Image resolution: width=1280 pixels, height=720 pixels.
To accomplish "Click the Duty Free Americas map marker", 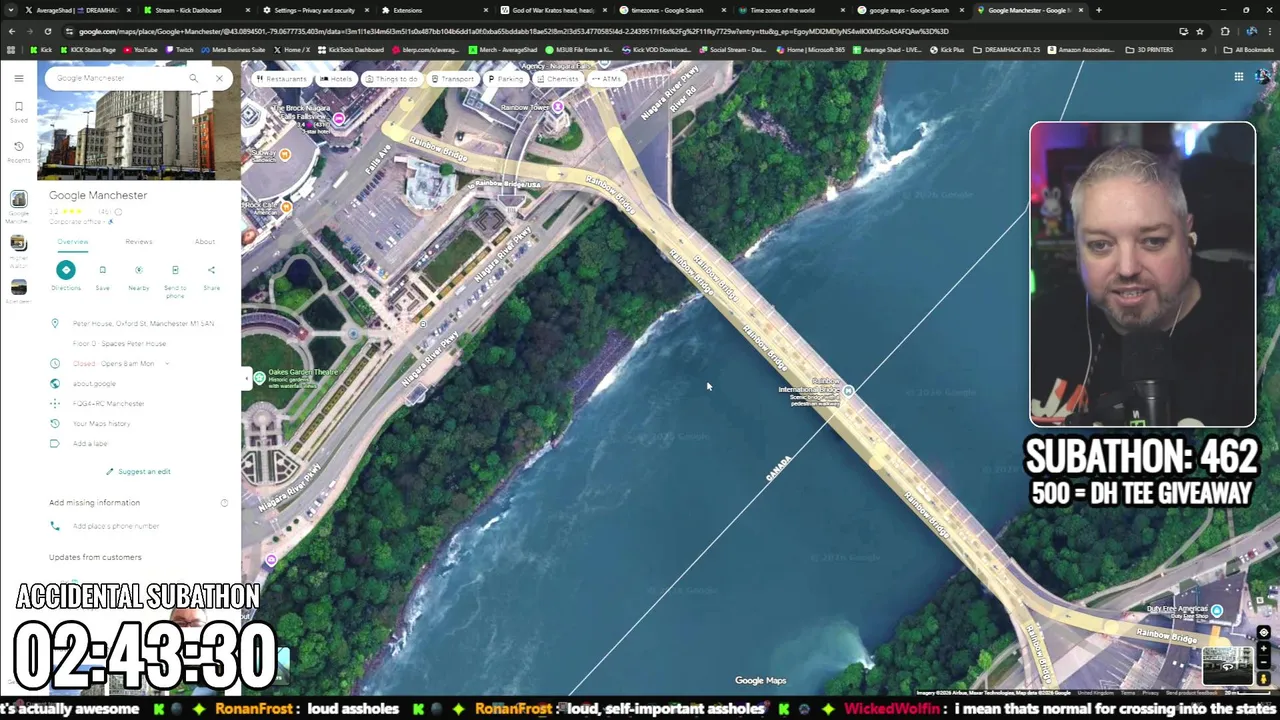I will click(1216, 610).
